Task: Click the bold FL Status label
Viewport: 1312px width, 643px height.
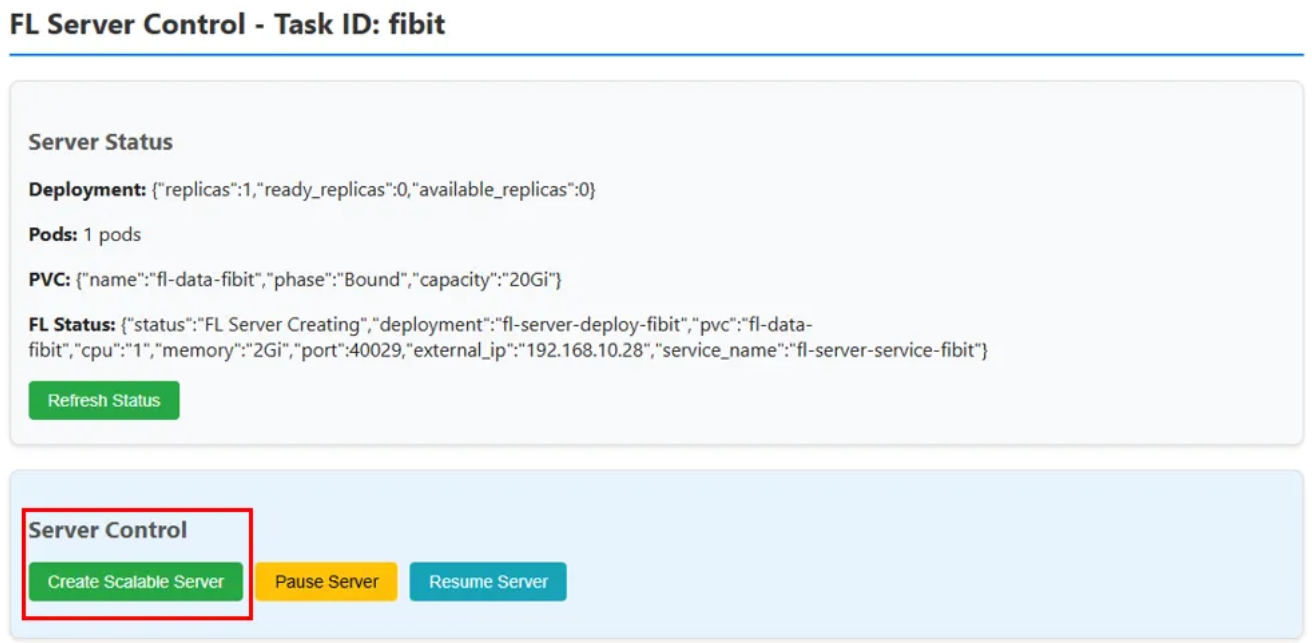Action: 72,325
